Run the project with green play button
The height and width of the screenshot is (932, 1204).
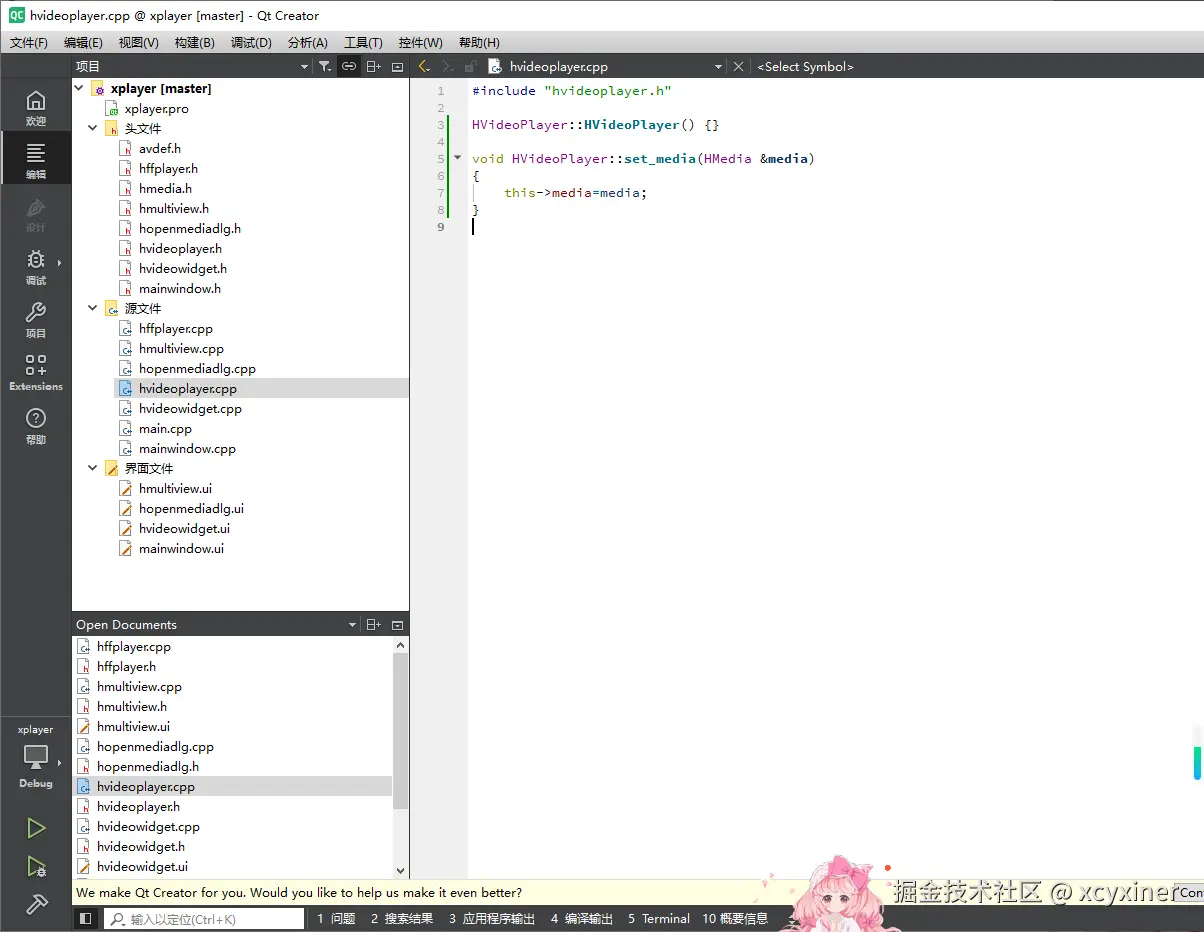tap(36, 828)
